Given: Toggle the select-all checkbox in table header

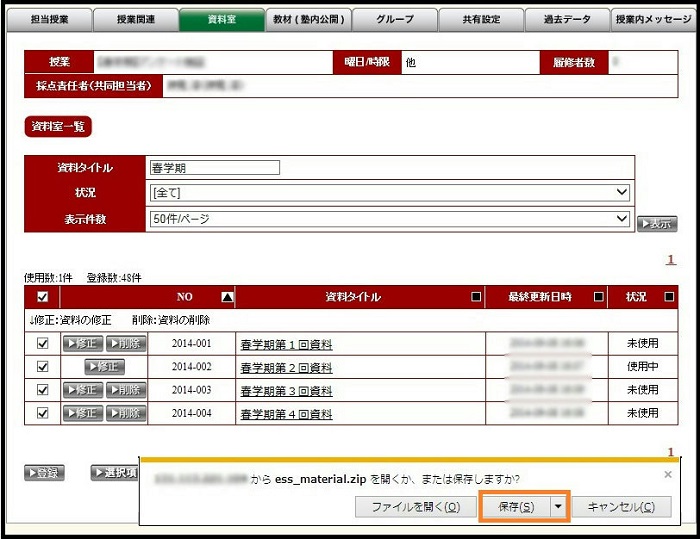Looking at the screenshot, I should click(42, 297).
